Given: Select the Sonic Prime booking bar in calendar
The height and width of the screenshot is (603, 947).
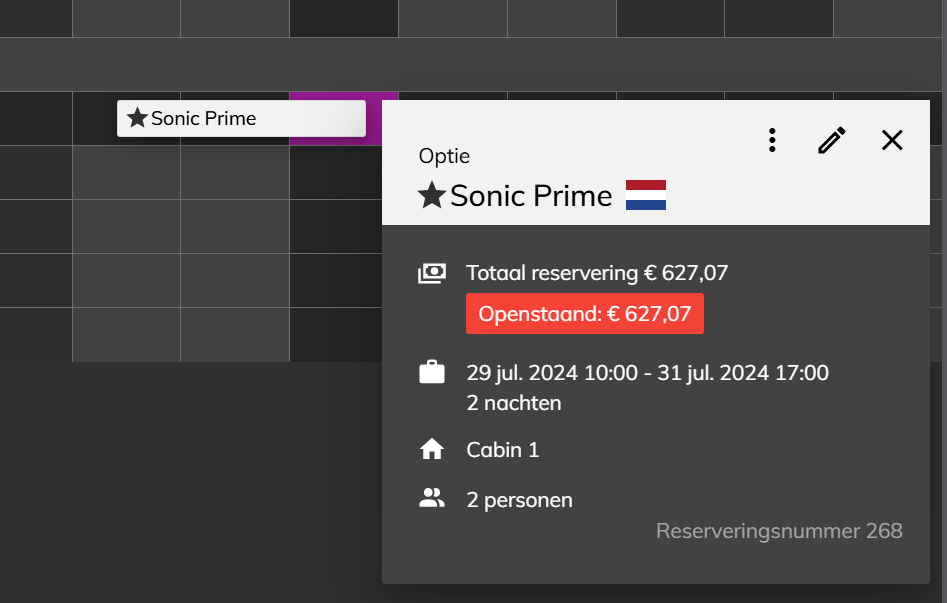Looking at the screenshot, I should pos(241,118).
